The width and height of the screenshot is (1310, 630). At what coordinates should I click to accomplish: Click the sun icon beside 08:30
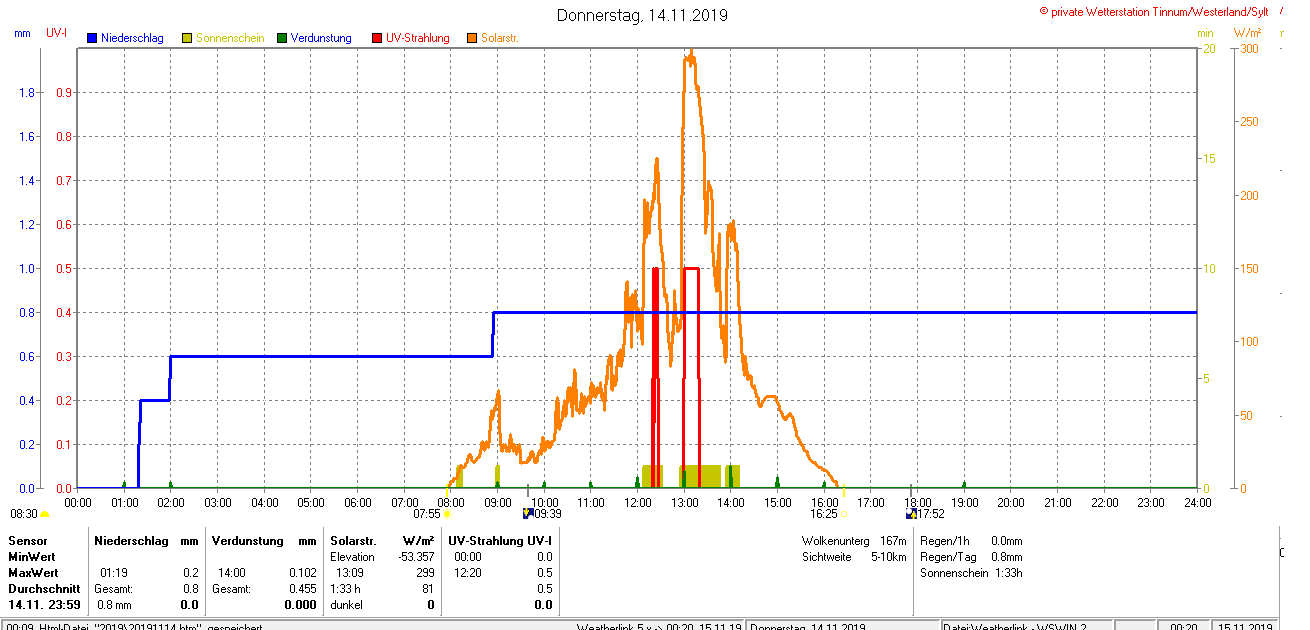[x=44, y=515]
